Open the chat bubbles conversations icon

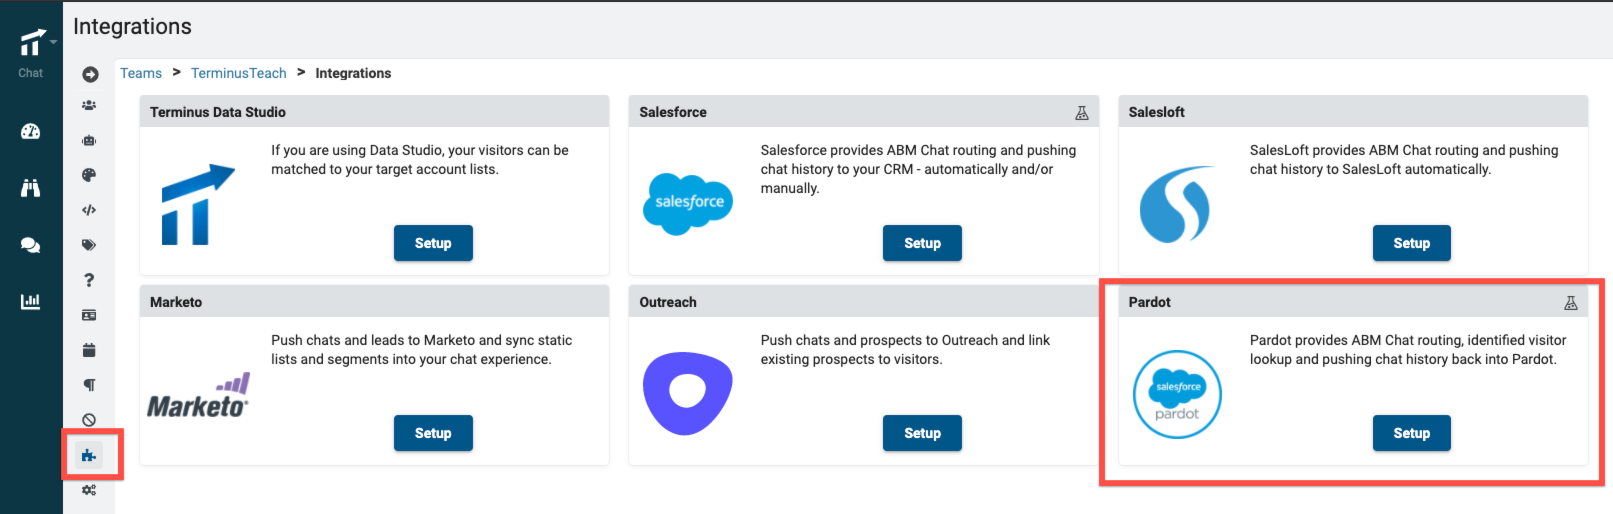31,245
